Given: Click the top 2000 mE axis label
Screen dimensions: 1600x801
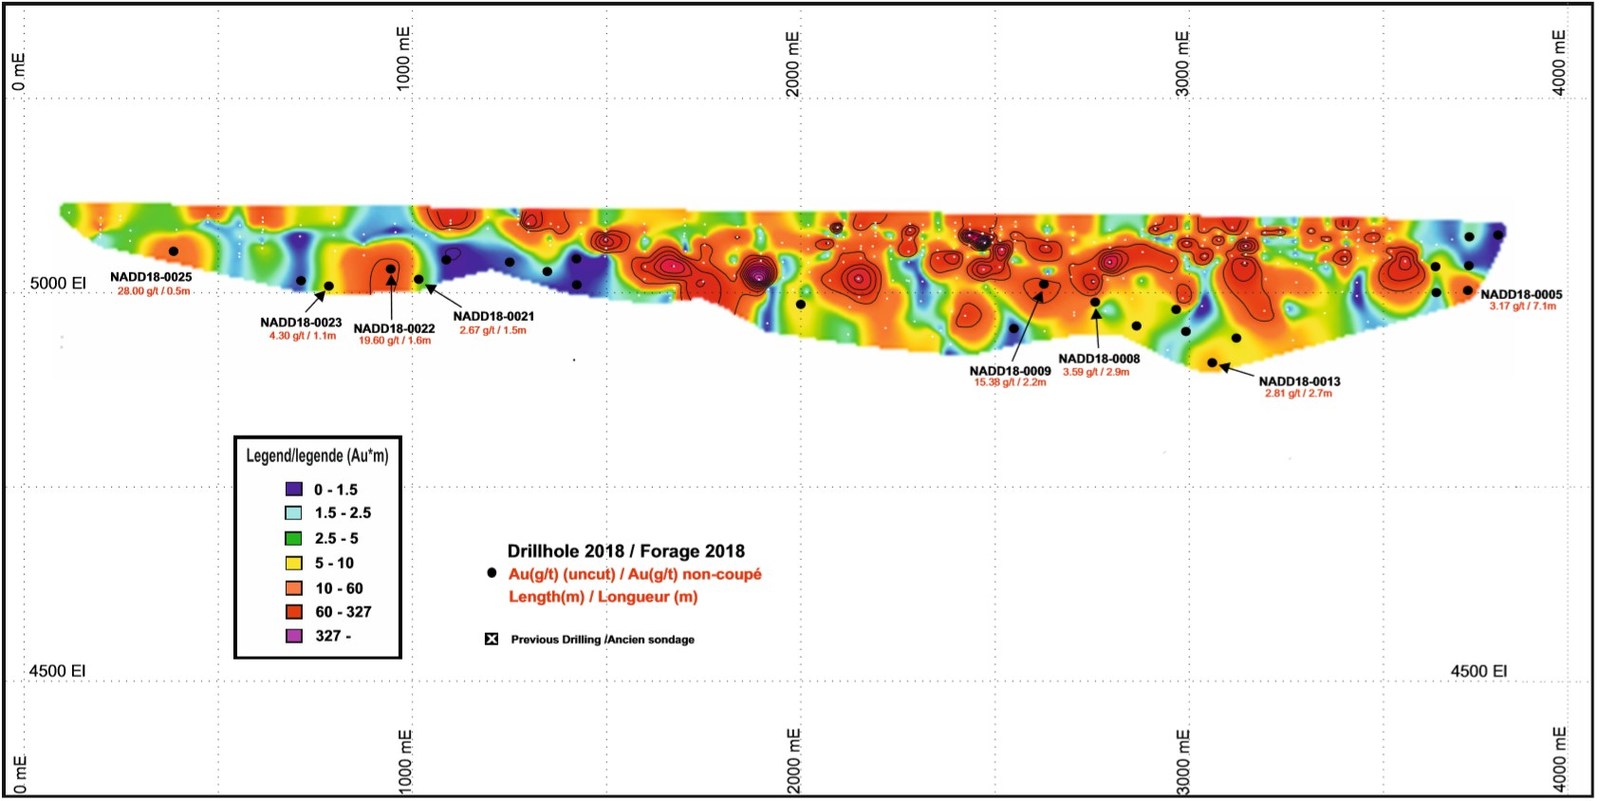Looking at the screenshot, I should [x=793, y=64].
